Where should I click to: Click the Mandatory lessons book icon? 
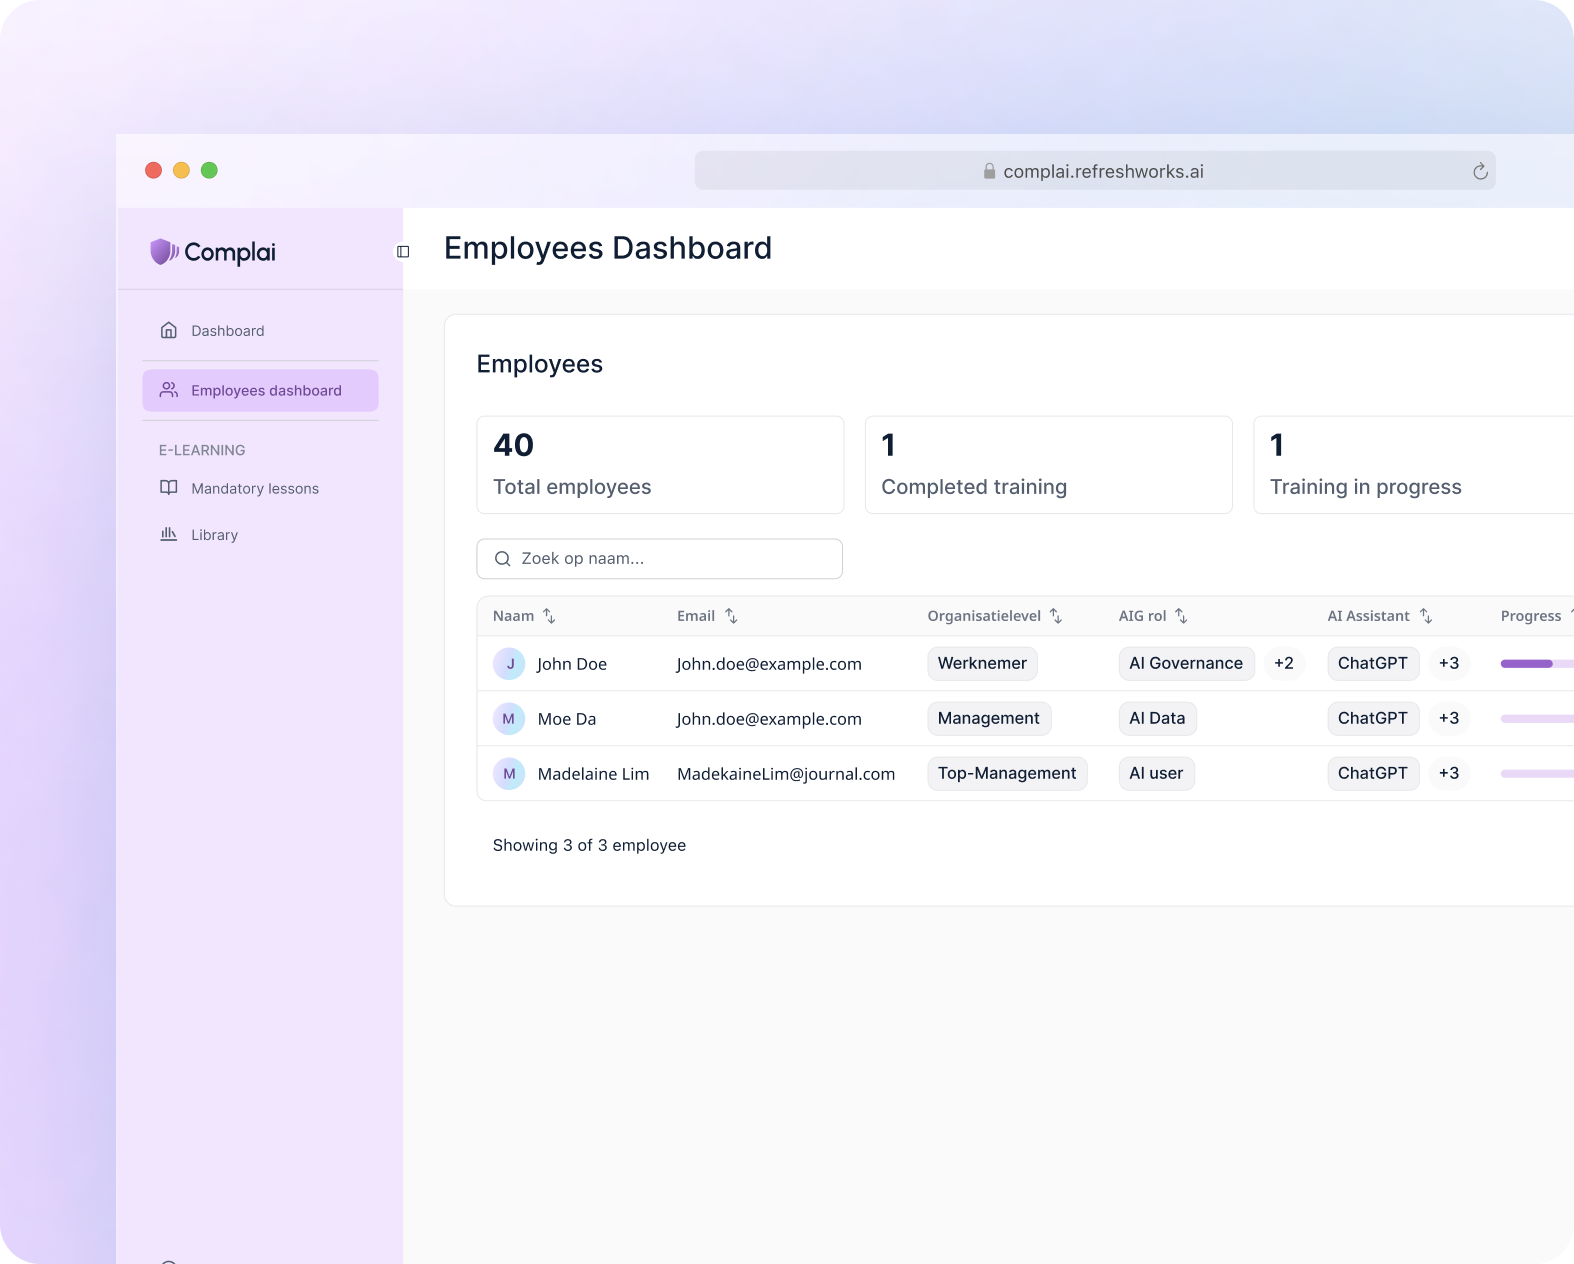click(169, 488)
